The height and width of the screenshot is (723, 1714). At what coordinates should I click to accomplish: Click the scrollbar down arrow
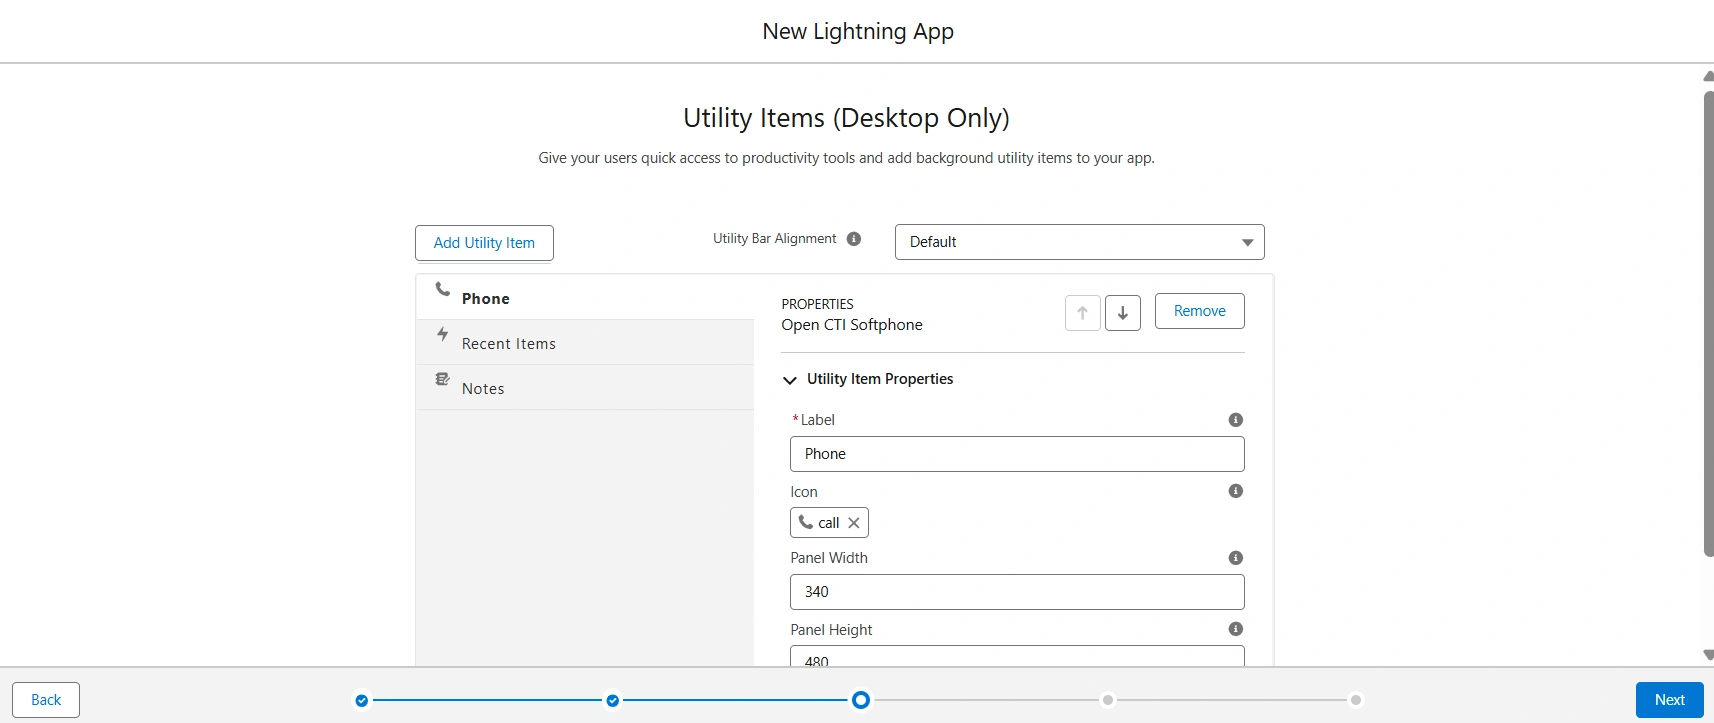point(1709,655)
